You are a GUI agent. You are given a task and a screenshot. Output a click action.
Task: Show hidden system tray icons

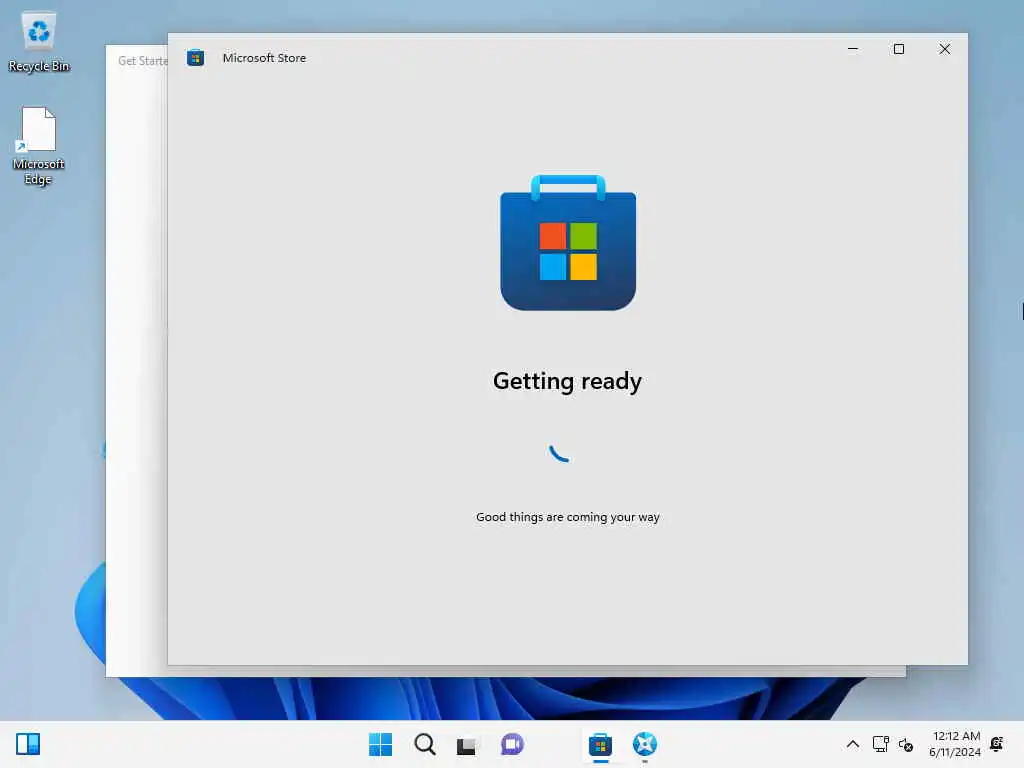tap(852, 744)
